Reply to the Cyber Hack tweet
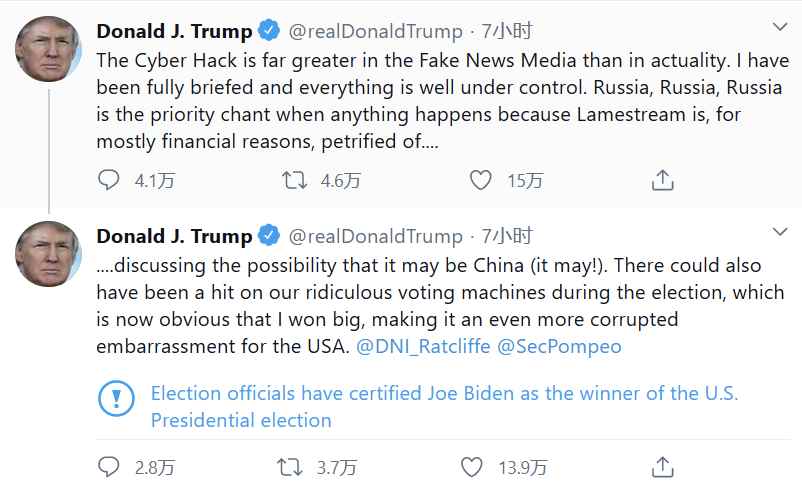The width and height of the screenshot is (802, 484). [109, 181]
